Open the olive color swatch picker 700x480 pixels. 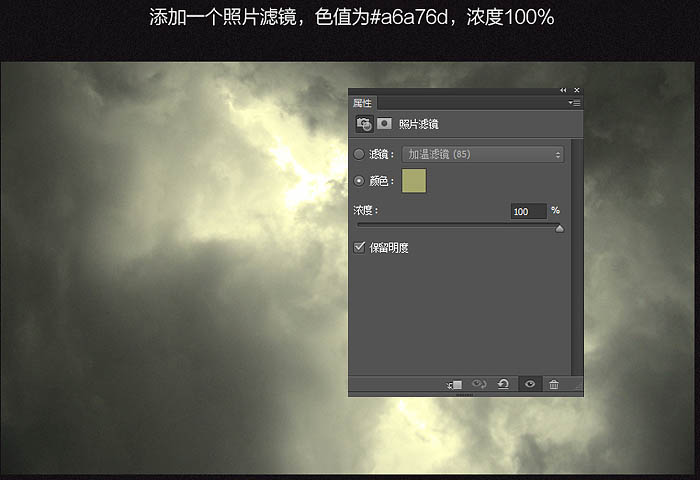414,181
